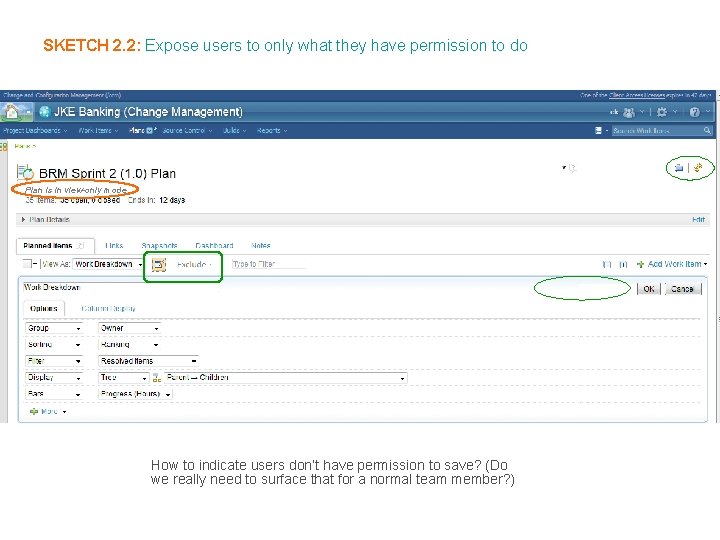Viewport: 720px width, 540px height.
Task: Click the OK button
Action: point(649,289)
